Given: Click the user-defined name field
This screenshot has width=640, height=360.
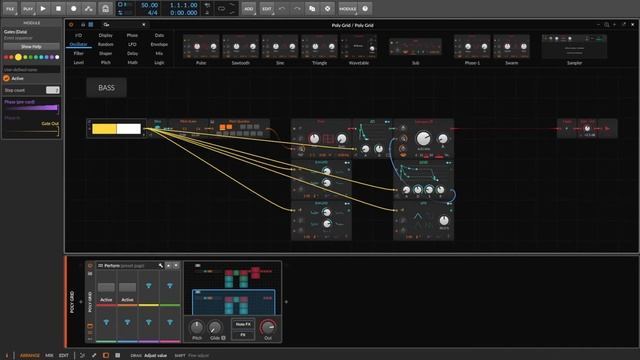Looking at the screenshot, I should (31, 70).
